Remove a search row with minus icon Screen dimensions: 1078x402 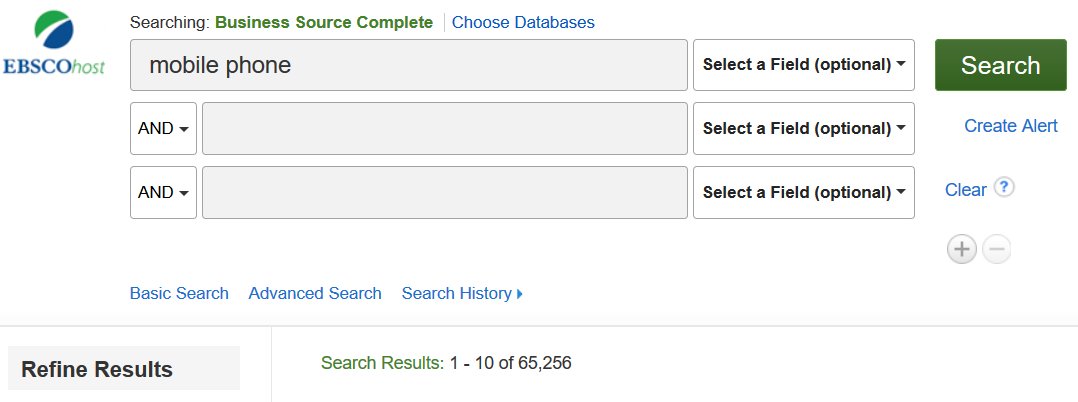997,249
